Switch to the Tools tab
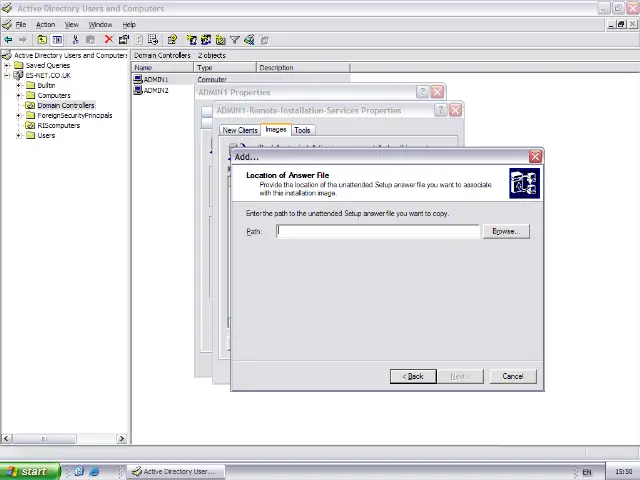The width and height of the screenshot is (640, 480). click(x=302, y=130)
